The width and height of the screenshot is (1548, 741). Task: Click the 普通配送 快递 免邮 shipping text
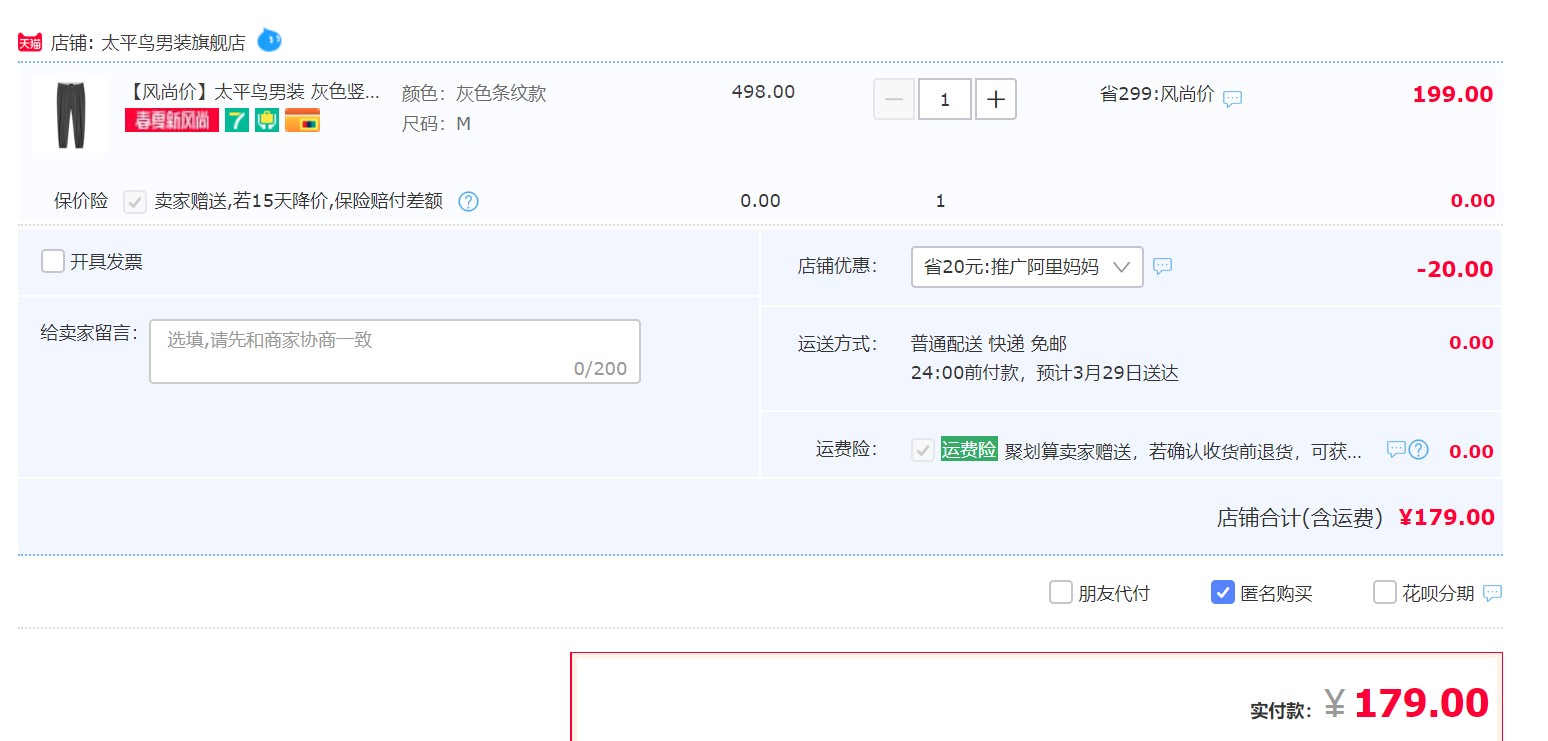pyautogui.click(x=989, y=344)
